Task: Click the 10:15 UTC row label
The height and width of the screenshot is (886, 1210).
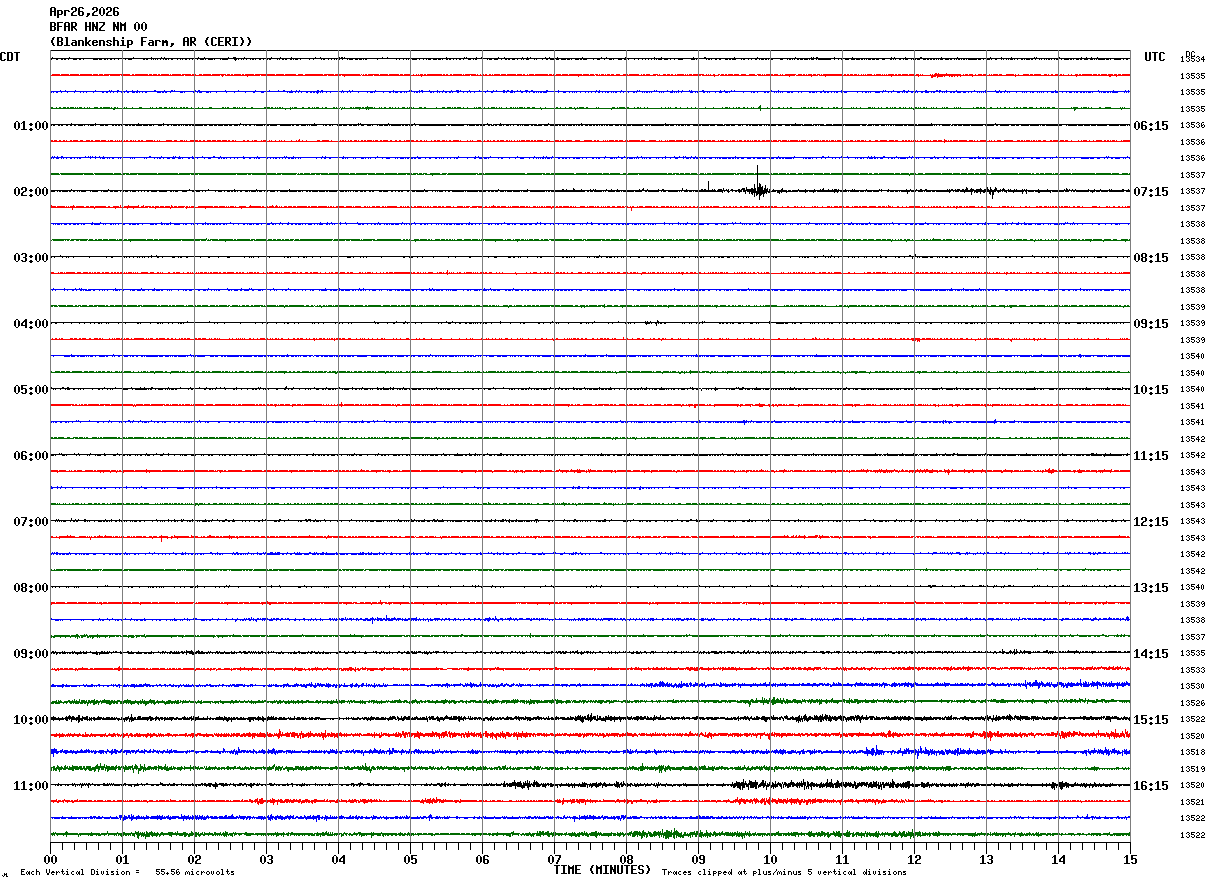Action: point(1151,390)
